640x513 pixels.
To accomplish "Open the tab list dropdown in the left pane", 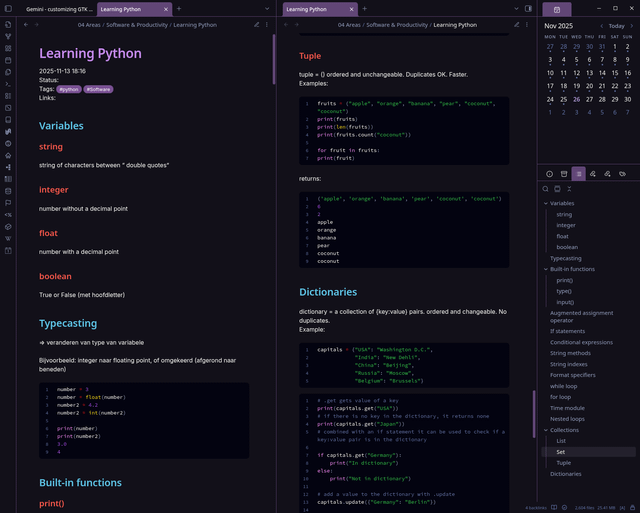I will (x=267, y=8).
